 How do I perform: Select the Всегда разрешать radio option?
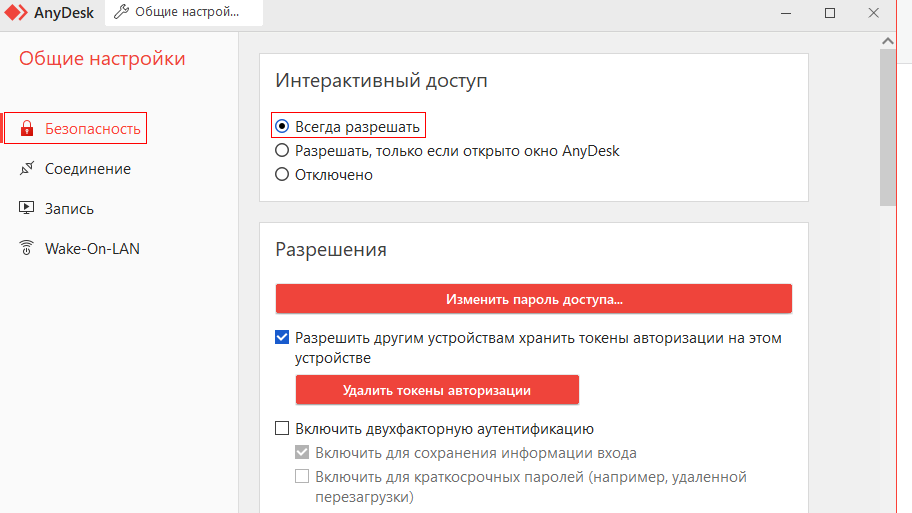click(x=283, y=127)
